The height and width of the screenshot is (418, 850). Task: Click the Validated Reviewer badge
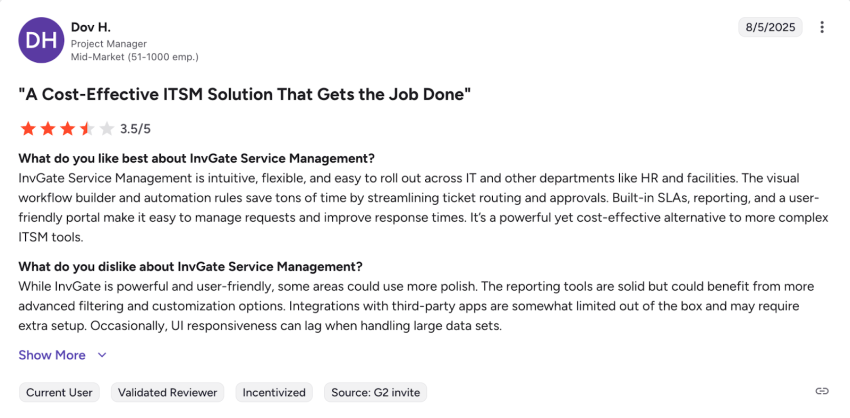click(167, 393)
